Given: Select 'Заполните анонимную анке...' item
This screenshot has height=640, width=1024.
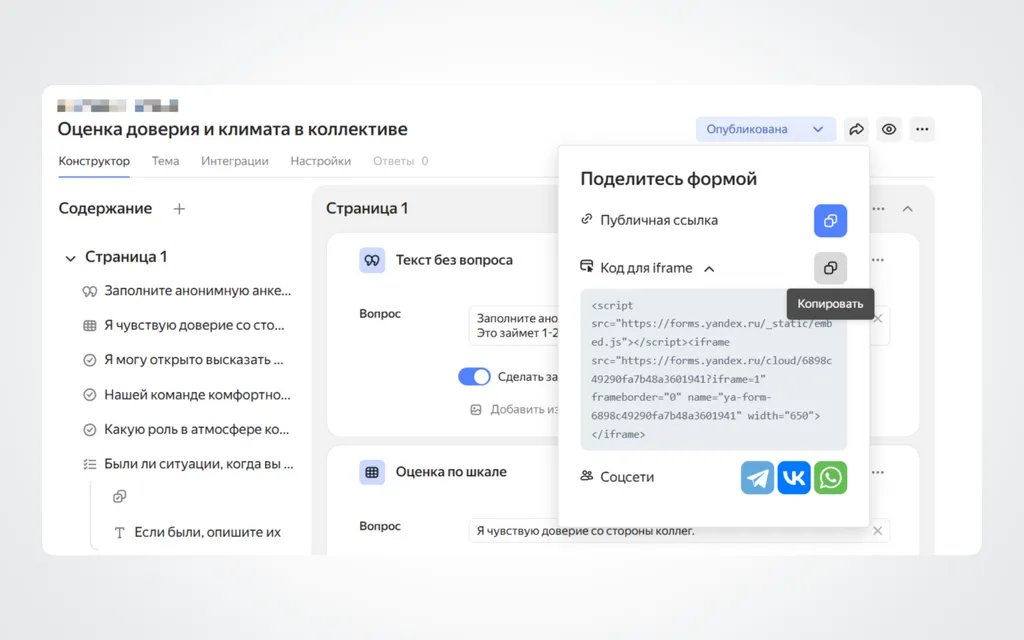Looking at the screenshot, I should click(x=186, y=291).
